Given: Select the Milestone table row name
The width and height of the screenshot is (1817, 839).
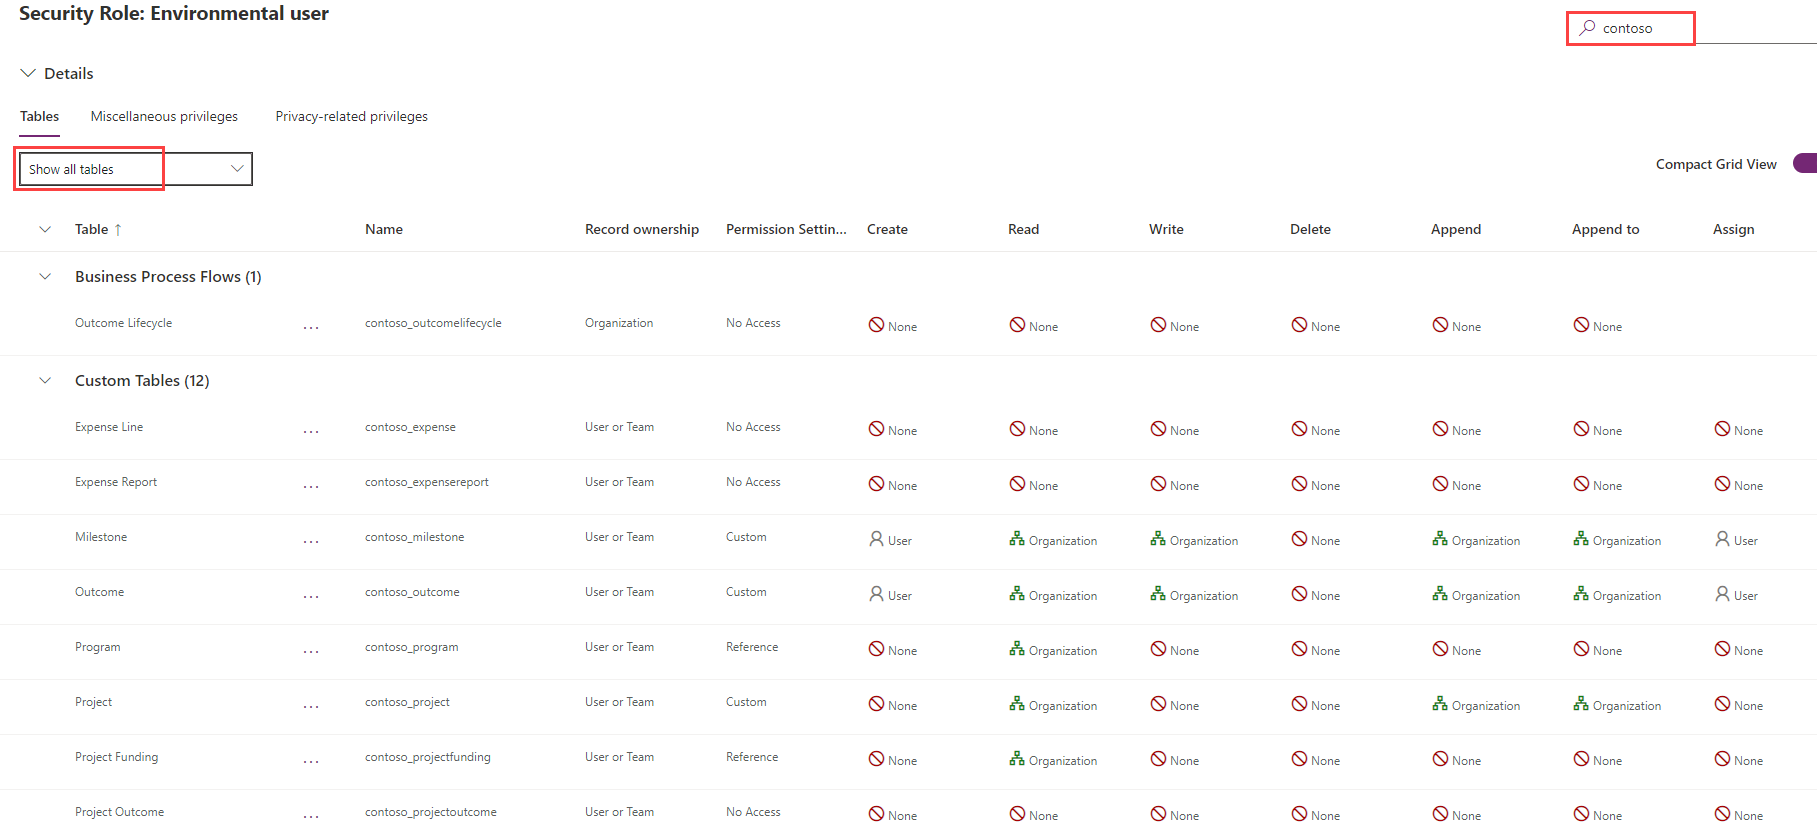Looking at the screenshot, I should click(x=101, y=537).
